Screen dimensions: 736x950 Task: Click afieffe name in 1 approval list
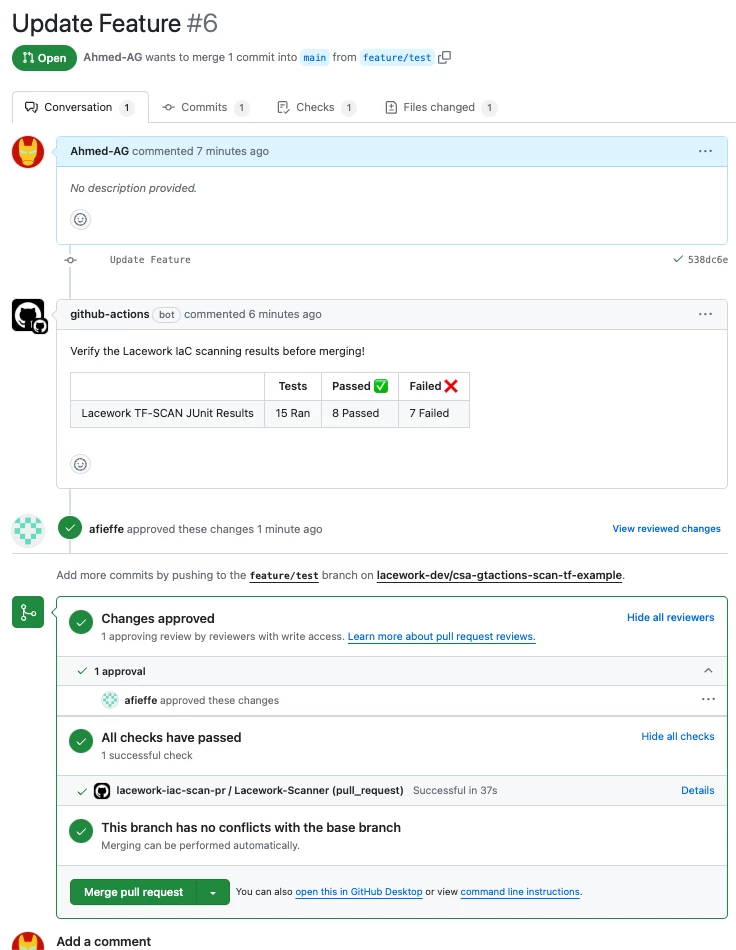click(x=141, y=700)
